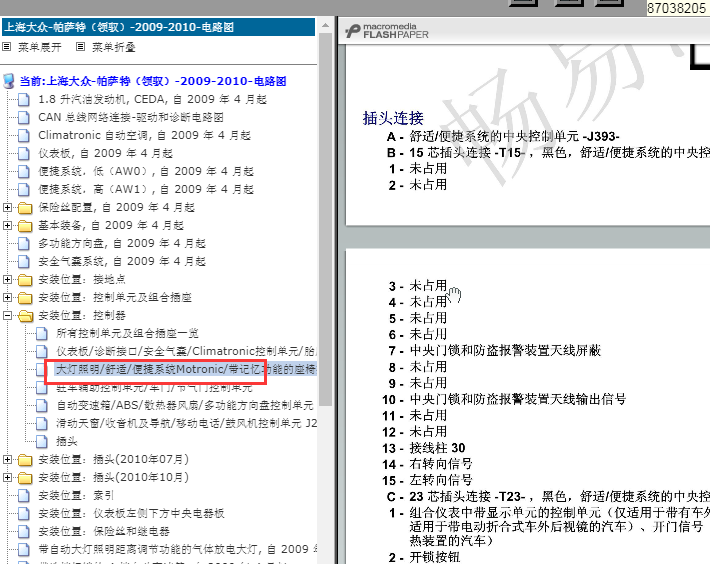Open 滑动天窗/收音机及导航/移动电话 item
Screen dimensions: 710x564
coord(186,423)
